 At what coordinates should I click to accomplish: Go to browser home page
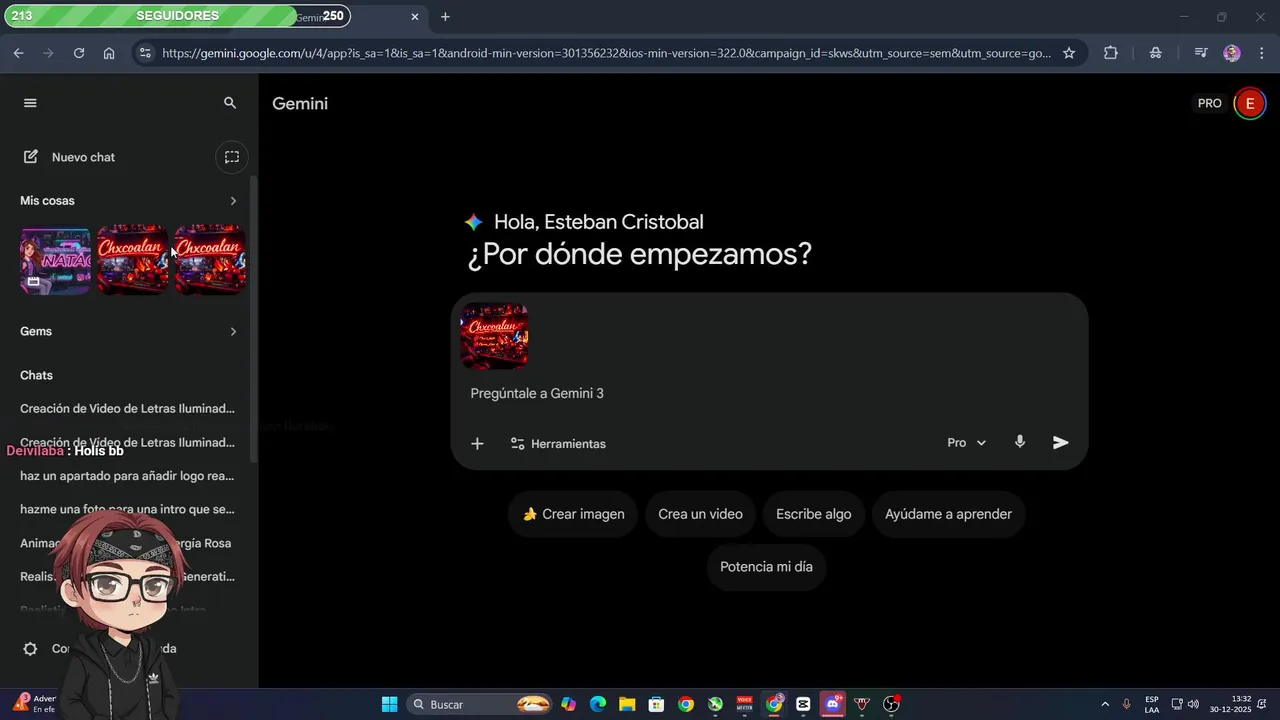(x=109, y=53)
